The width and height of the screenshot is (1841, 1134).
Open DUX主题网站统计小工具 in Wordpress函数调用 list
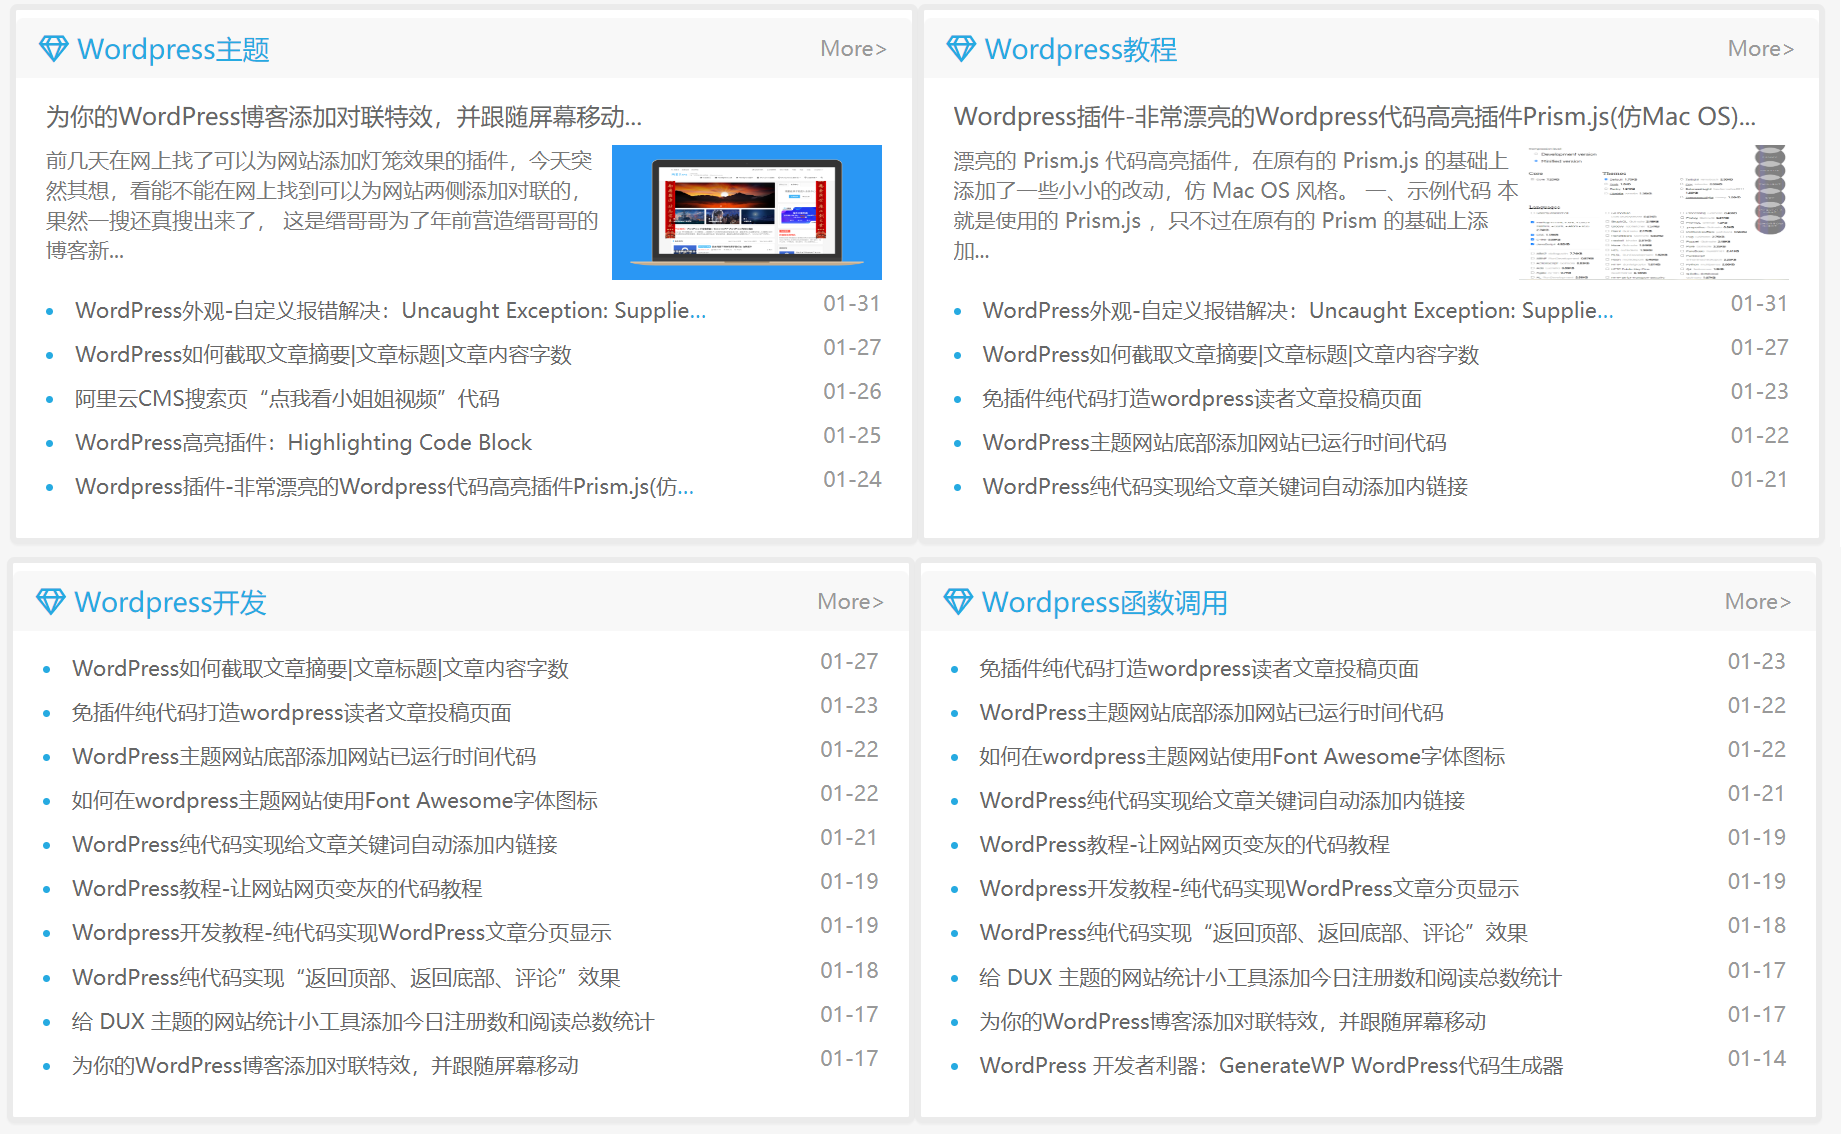1270,978
